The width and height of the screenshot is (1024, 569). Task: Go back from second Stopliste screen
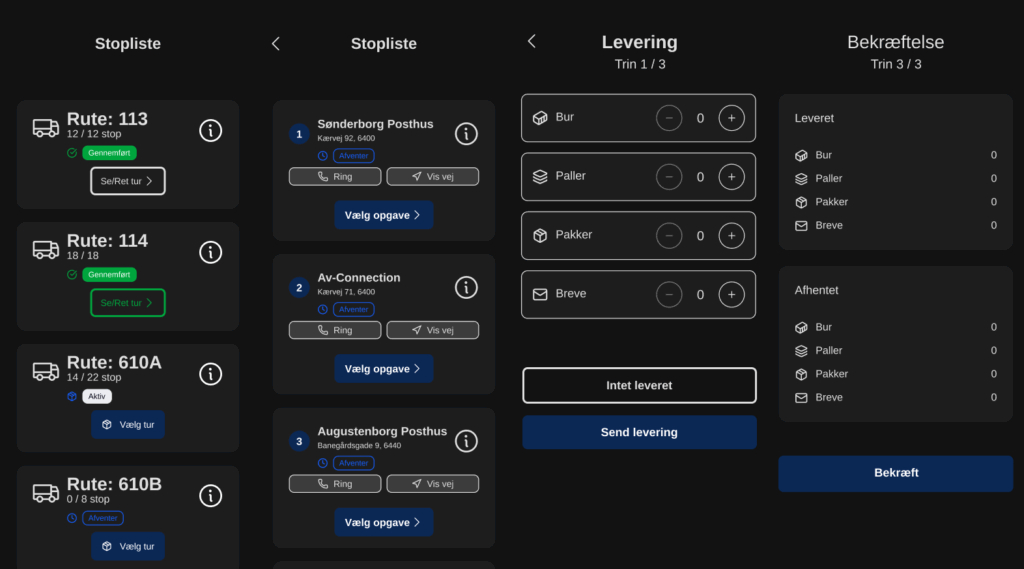[x=276, y=44]
